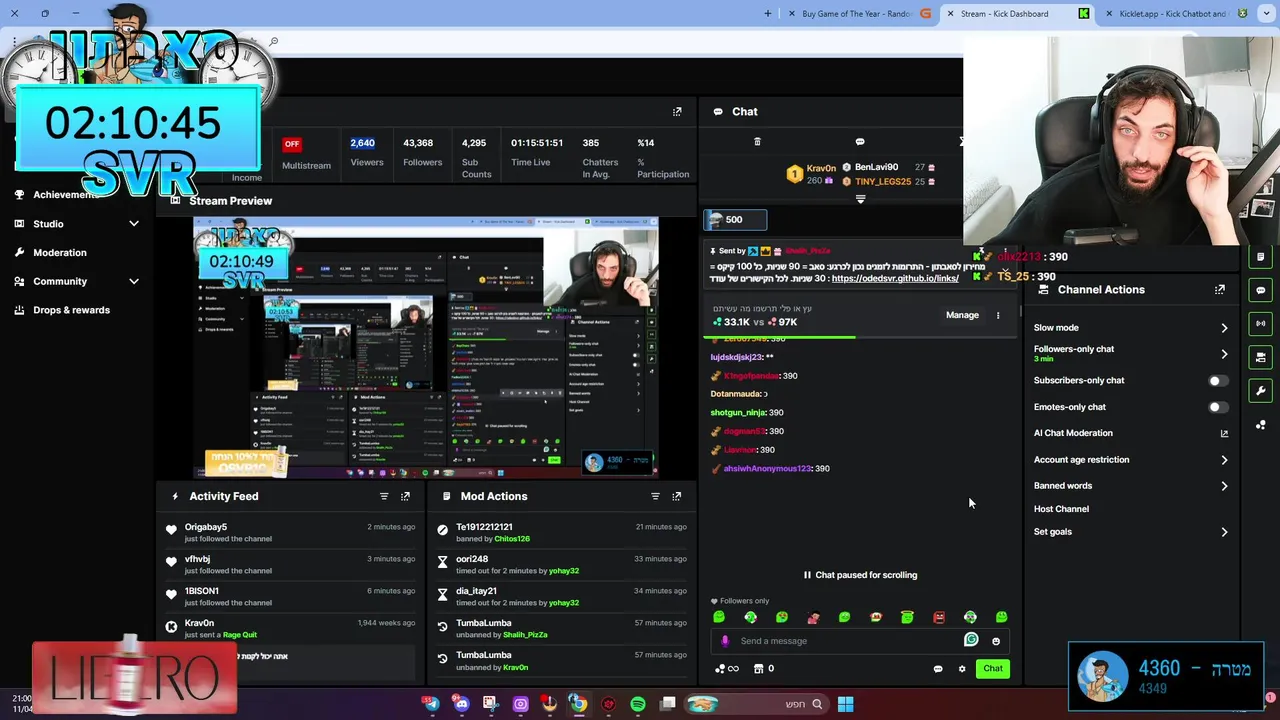This screenshot has width=1280, height=720.
Task: Pop out the Activity Feed panel
Action: 405,496
